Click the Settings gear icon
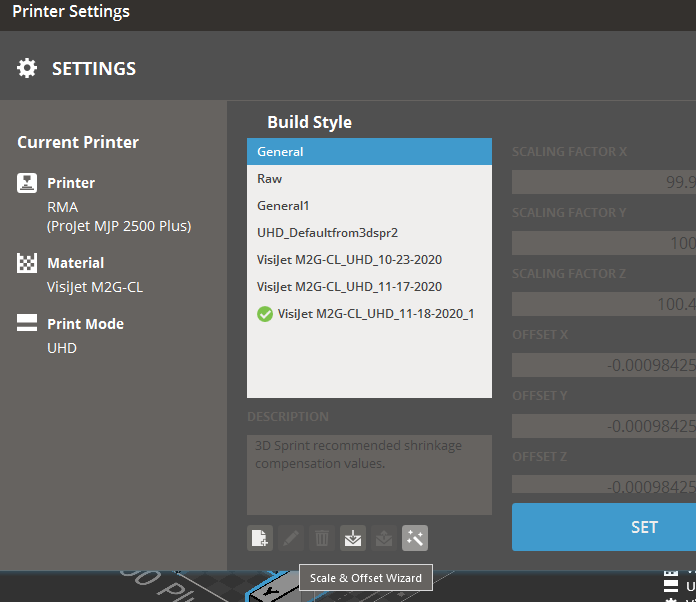696x602 pixels. click(27, 69)
